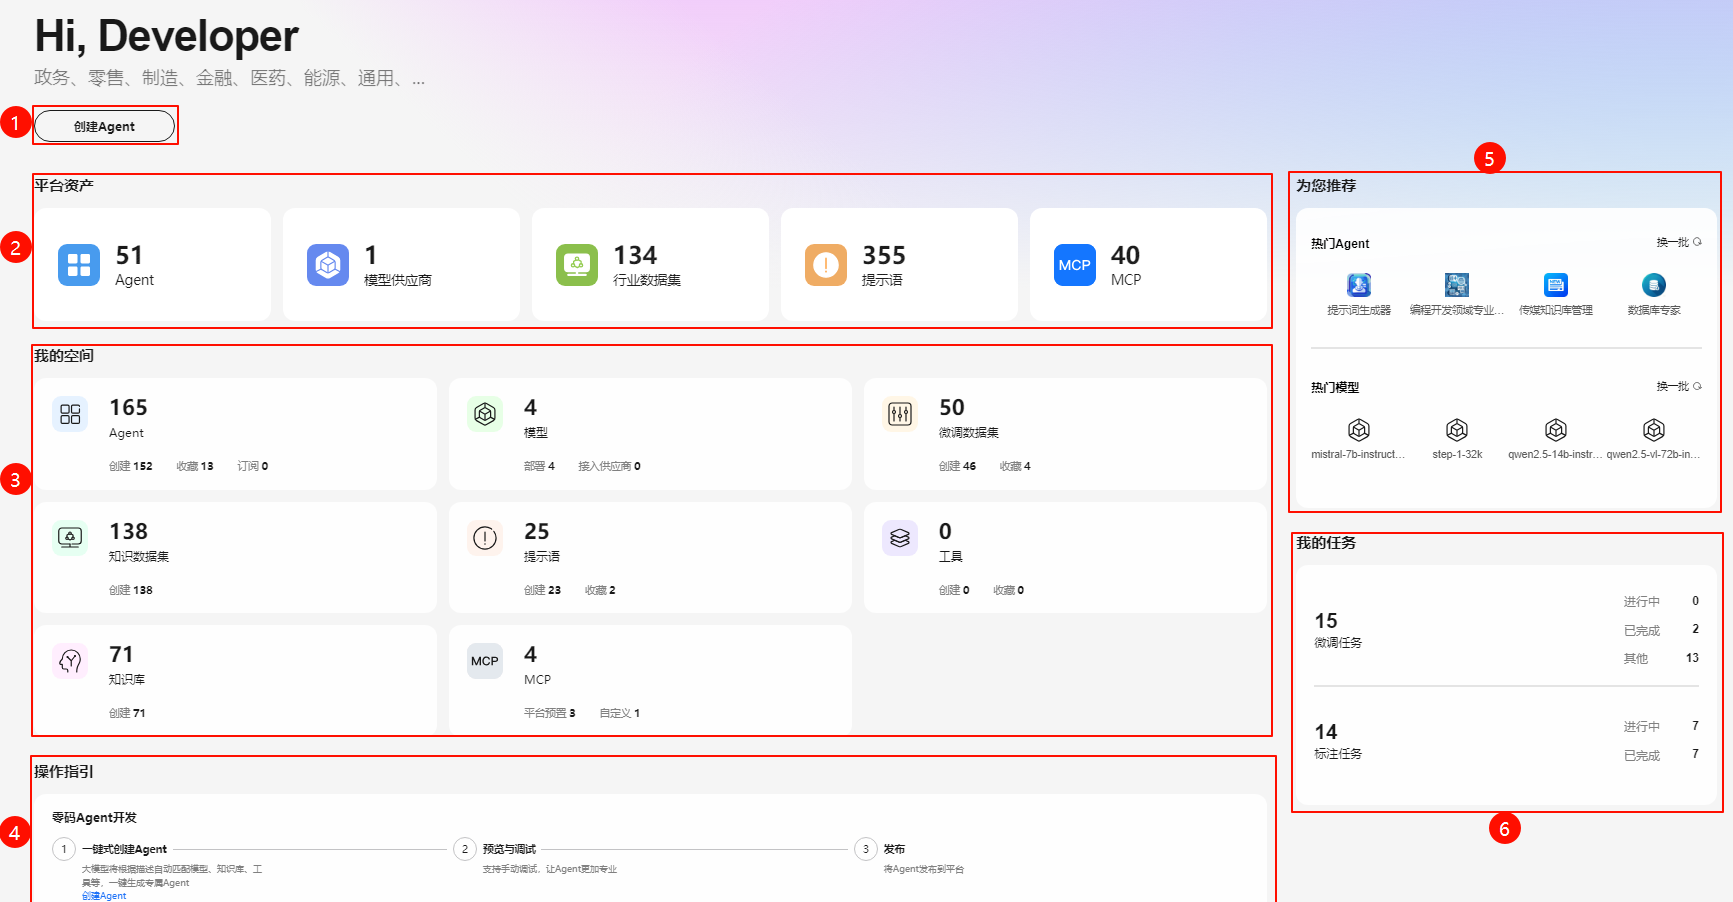This screenshot has width=1733, height=902.
Task: Click the 创建Agent link in 操作指引
Action: click(x=104, y=896)
